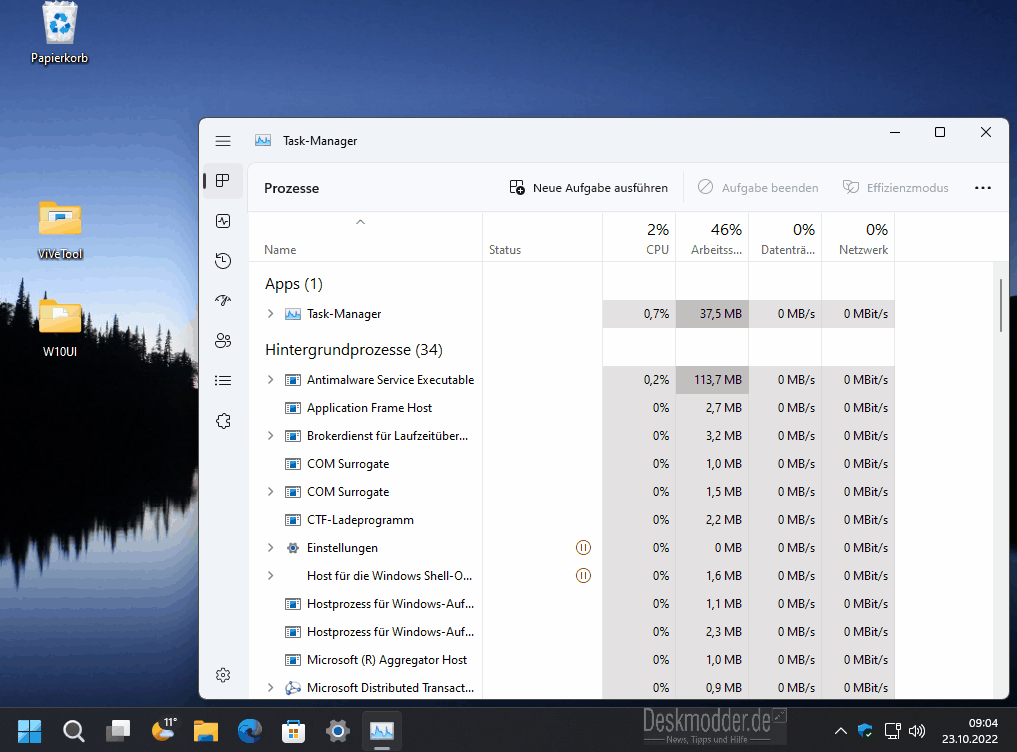The image size is (1017, 752).
Task: Select the Processes sidebar icon
Action: click(223, 181)
